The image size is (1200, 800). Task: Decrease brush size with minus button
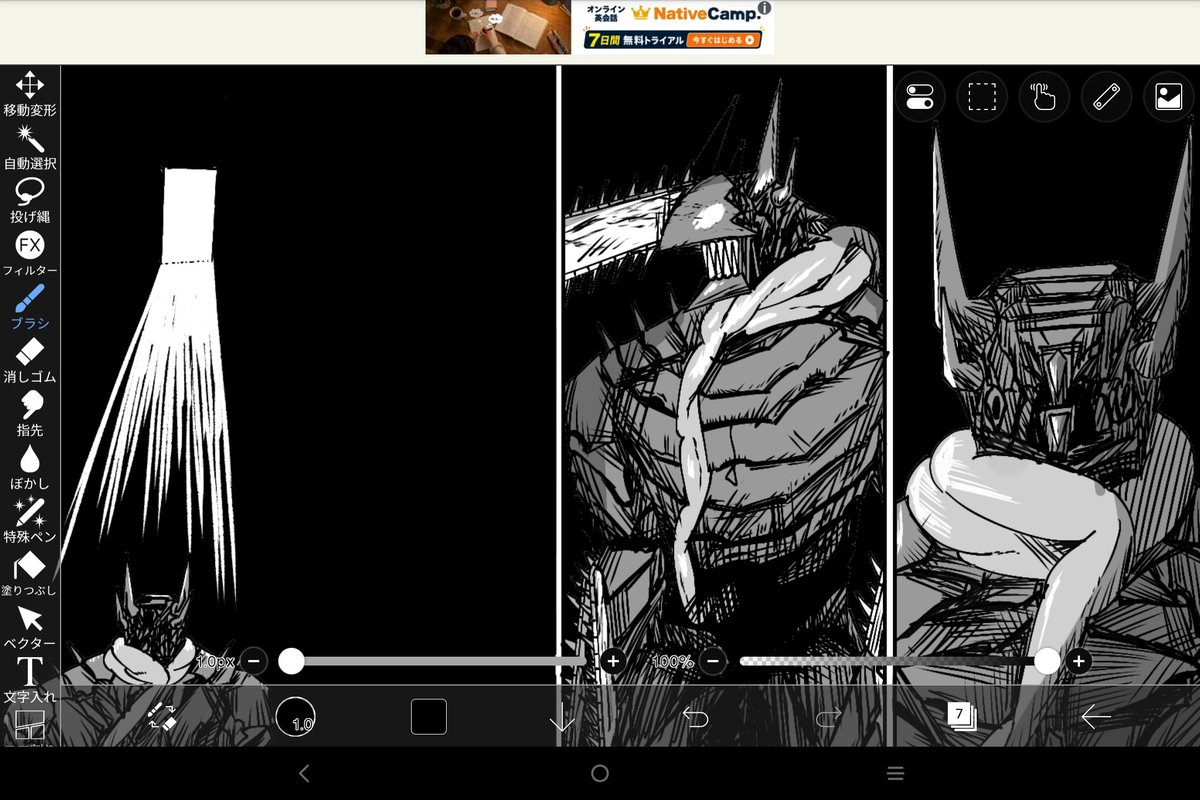pos(254,661)
